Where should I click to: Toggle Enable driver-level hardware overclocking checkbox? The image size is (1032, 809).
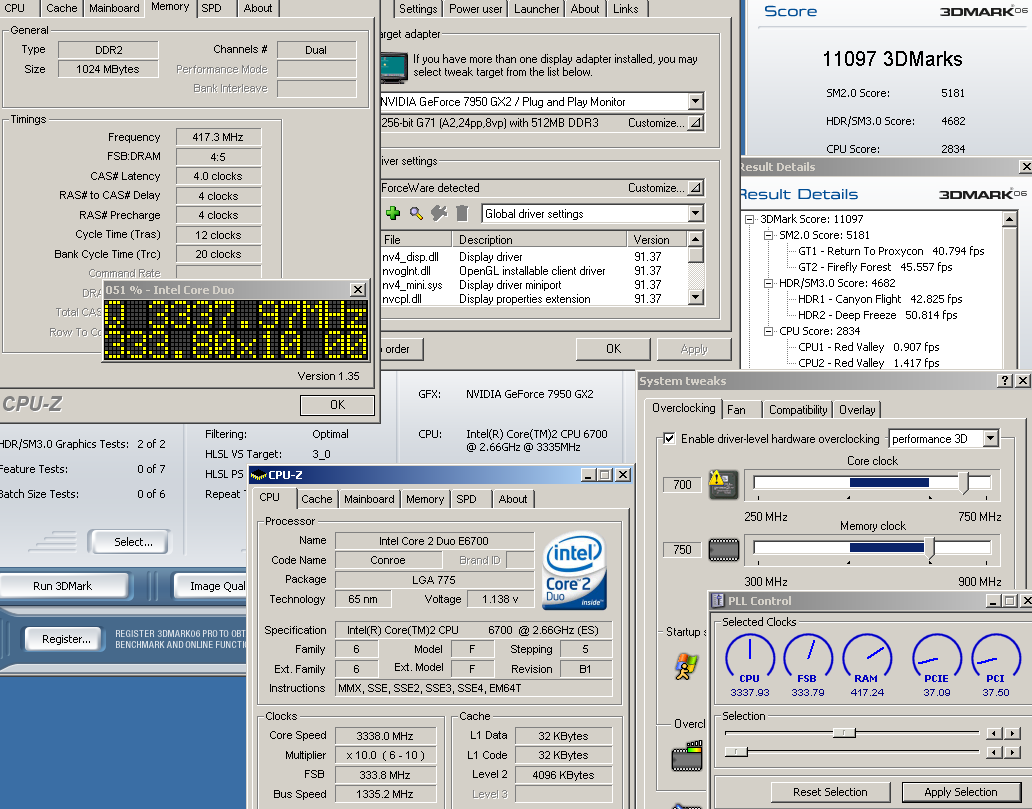pyautogui.click(x=669, y=438)
